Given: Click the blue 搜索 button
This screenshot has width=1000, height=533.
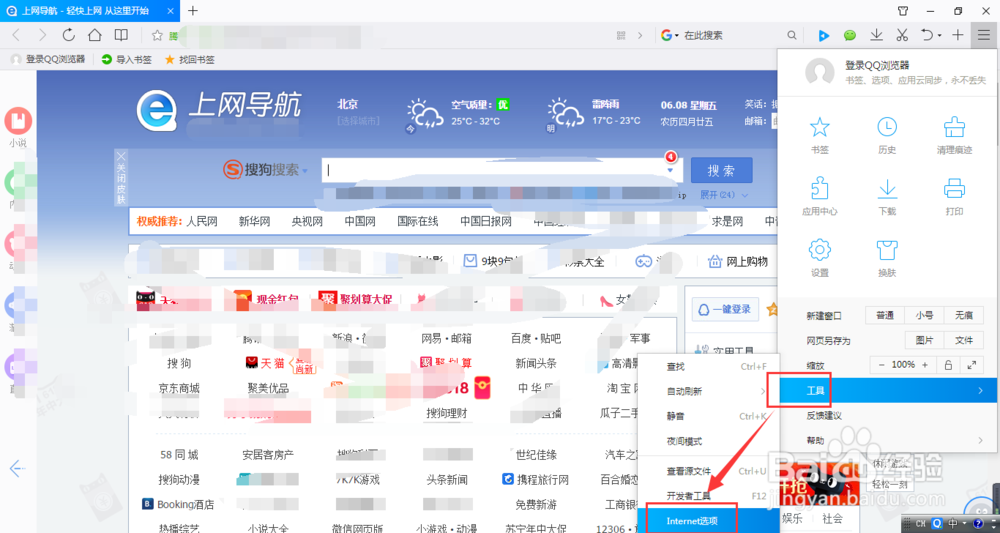Looking at the screenshot, I should (721, 170).
